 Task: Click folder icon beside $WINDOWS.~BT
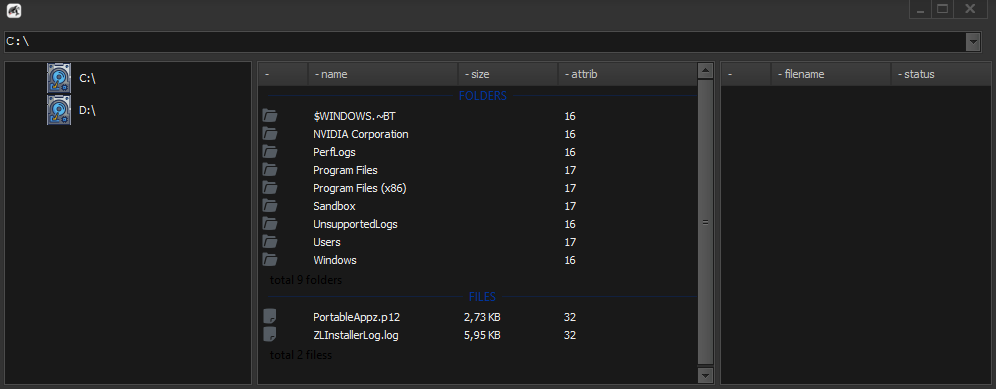pos(270,116)
